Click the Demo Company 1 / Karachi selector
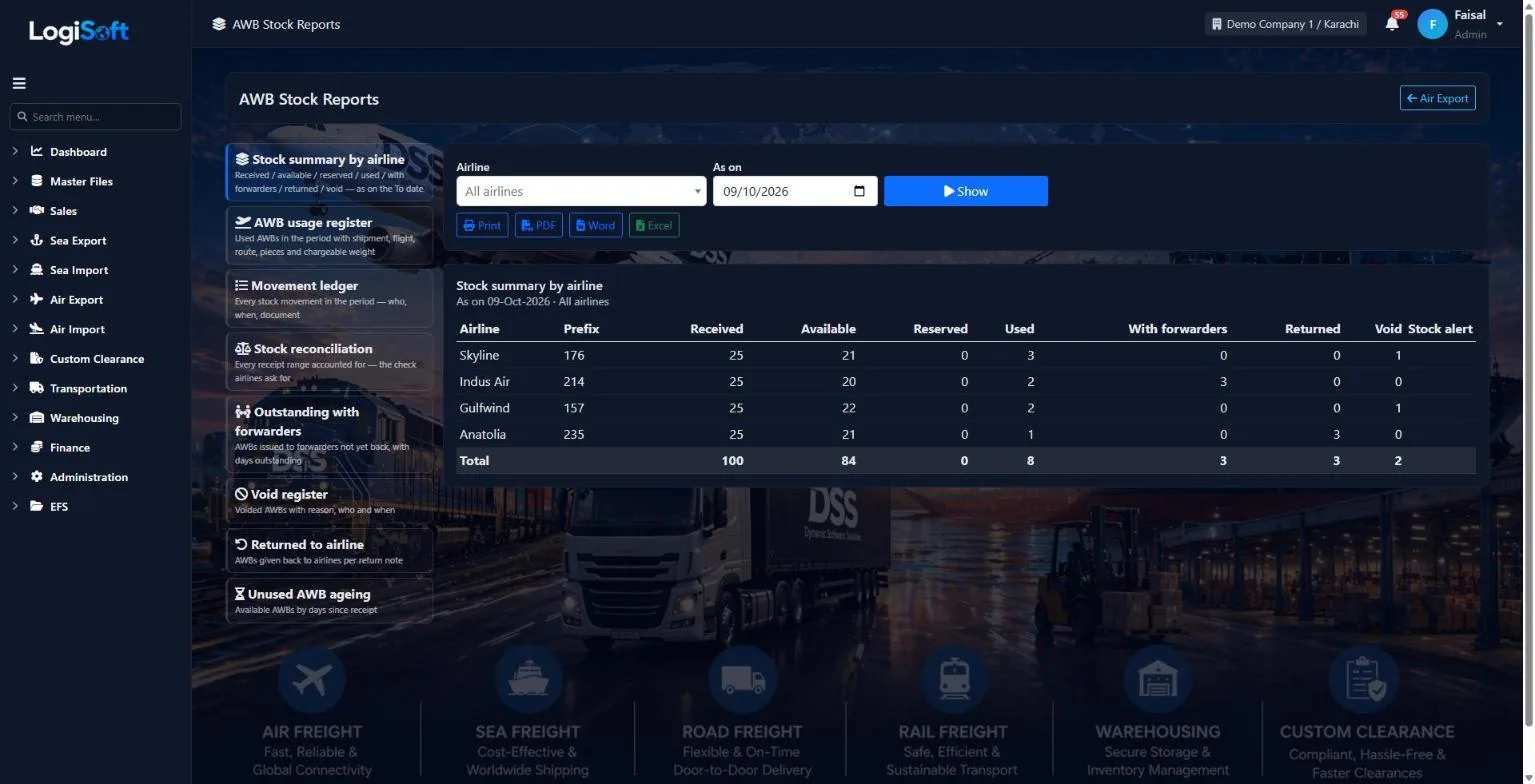 pyautogui.click(x=1285, y=24)
